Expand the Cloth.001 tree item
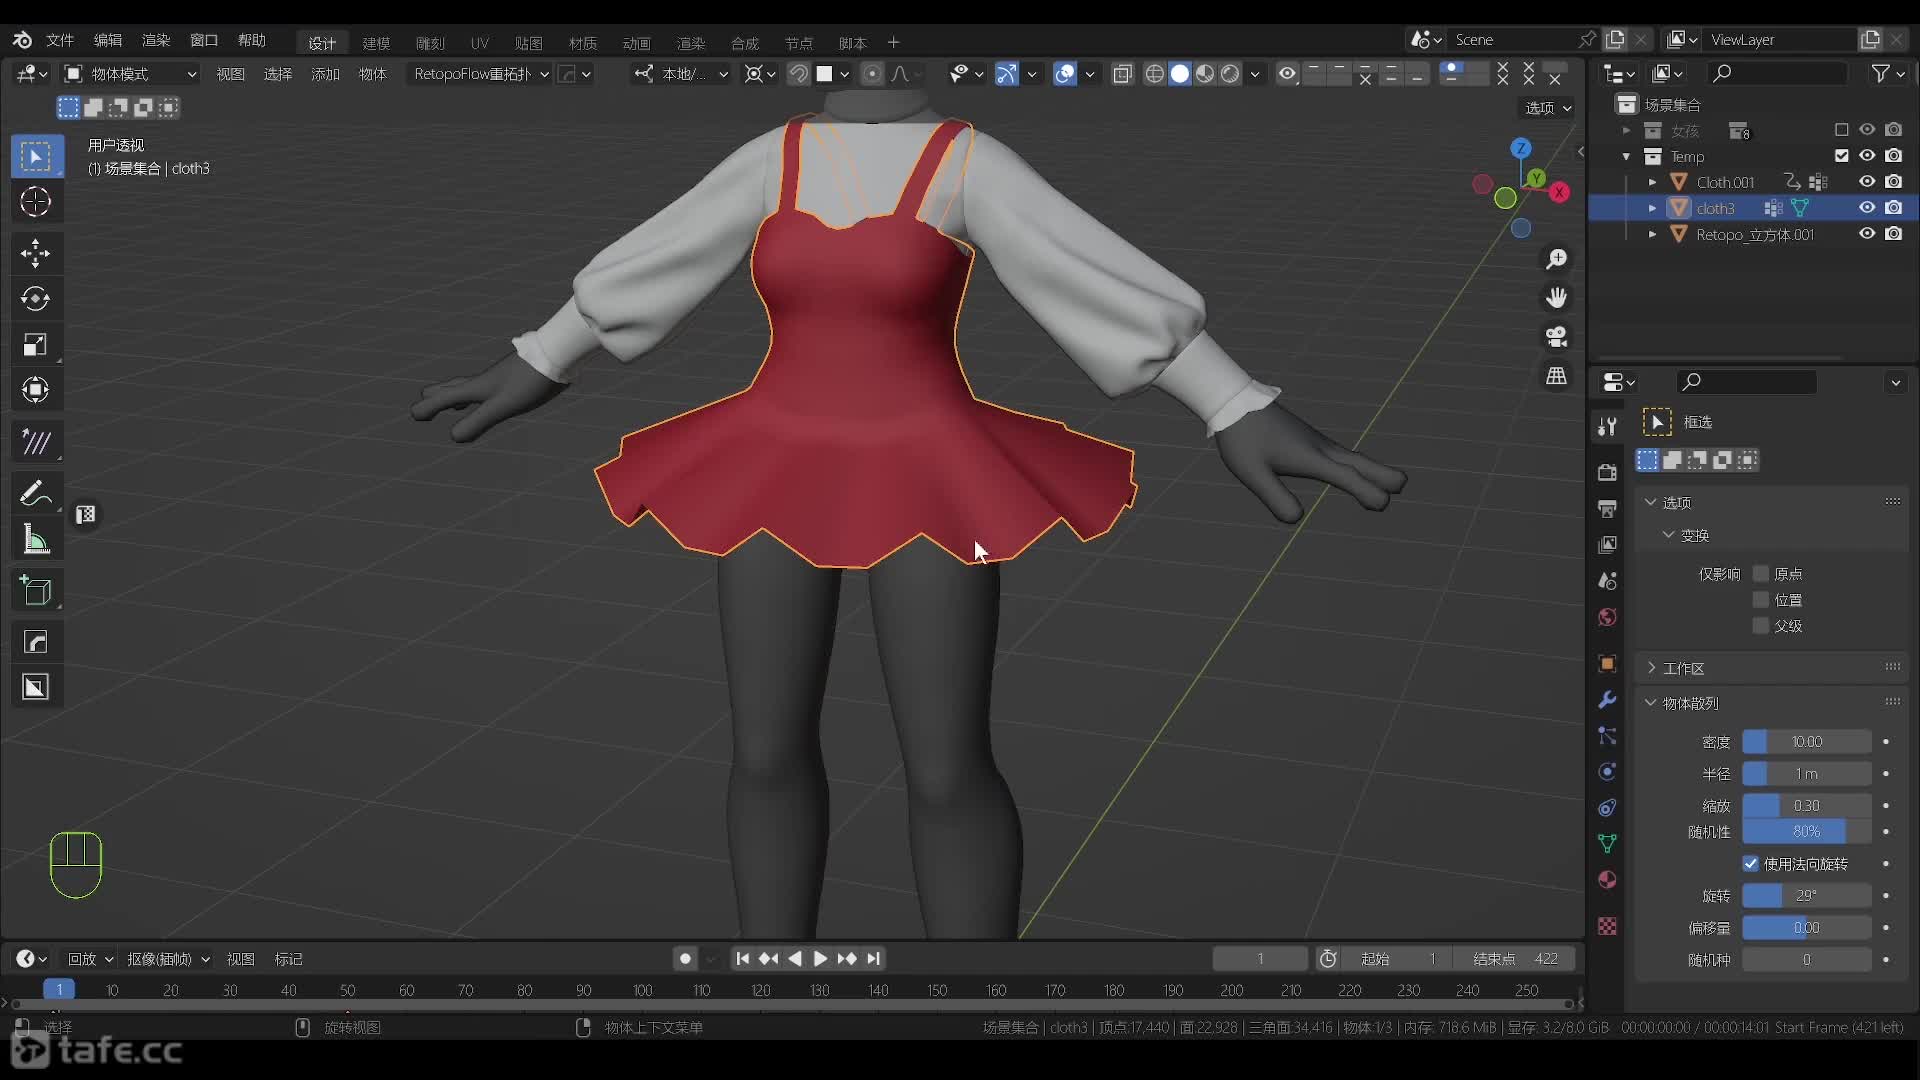The height and width of the screenshot is (1080, 1920). (x=1652, y=182)
